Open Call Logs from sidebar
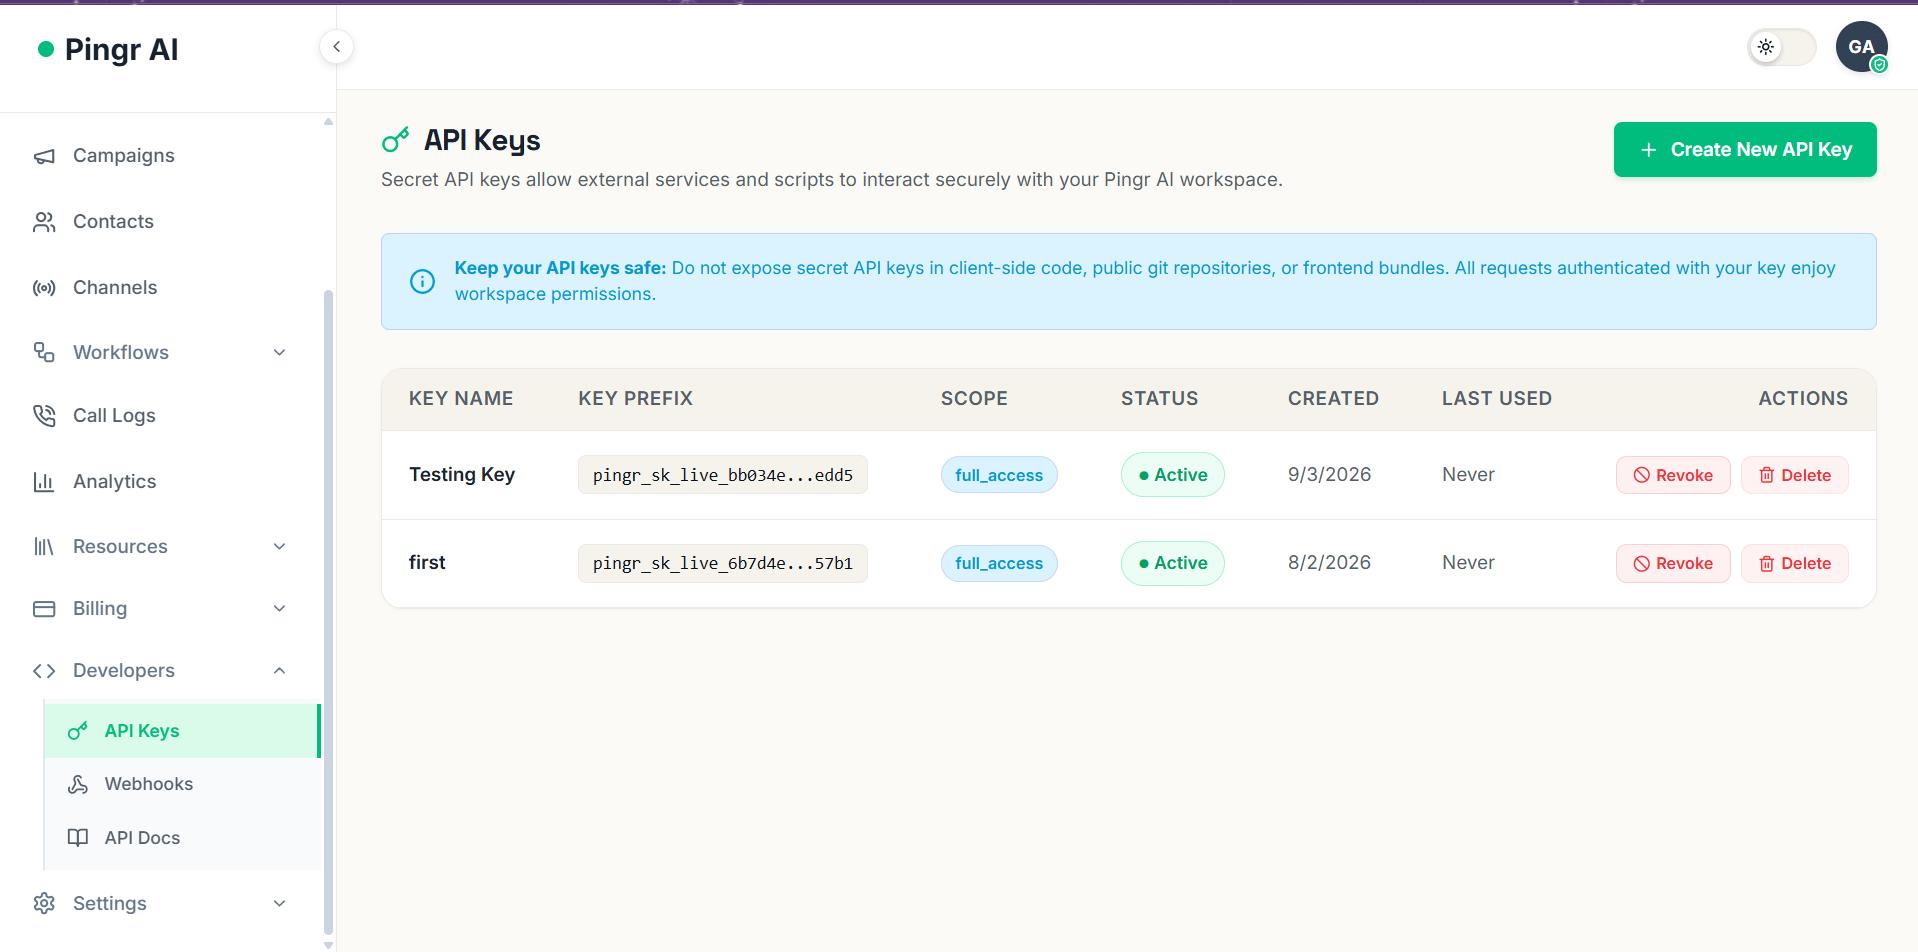The image size is (1918, 952). (x=114, y=415)
